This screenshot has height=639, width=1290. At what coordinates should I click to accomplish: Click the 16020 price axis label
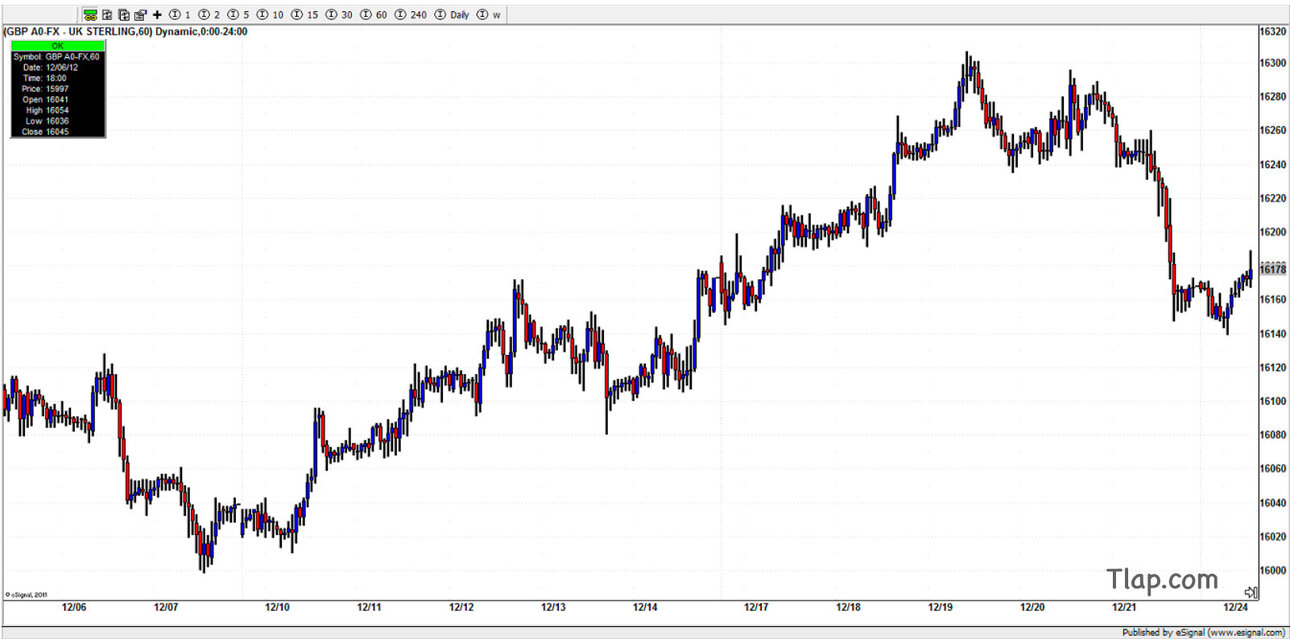coord(1272,537)
